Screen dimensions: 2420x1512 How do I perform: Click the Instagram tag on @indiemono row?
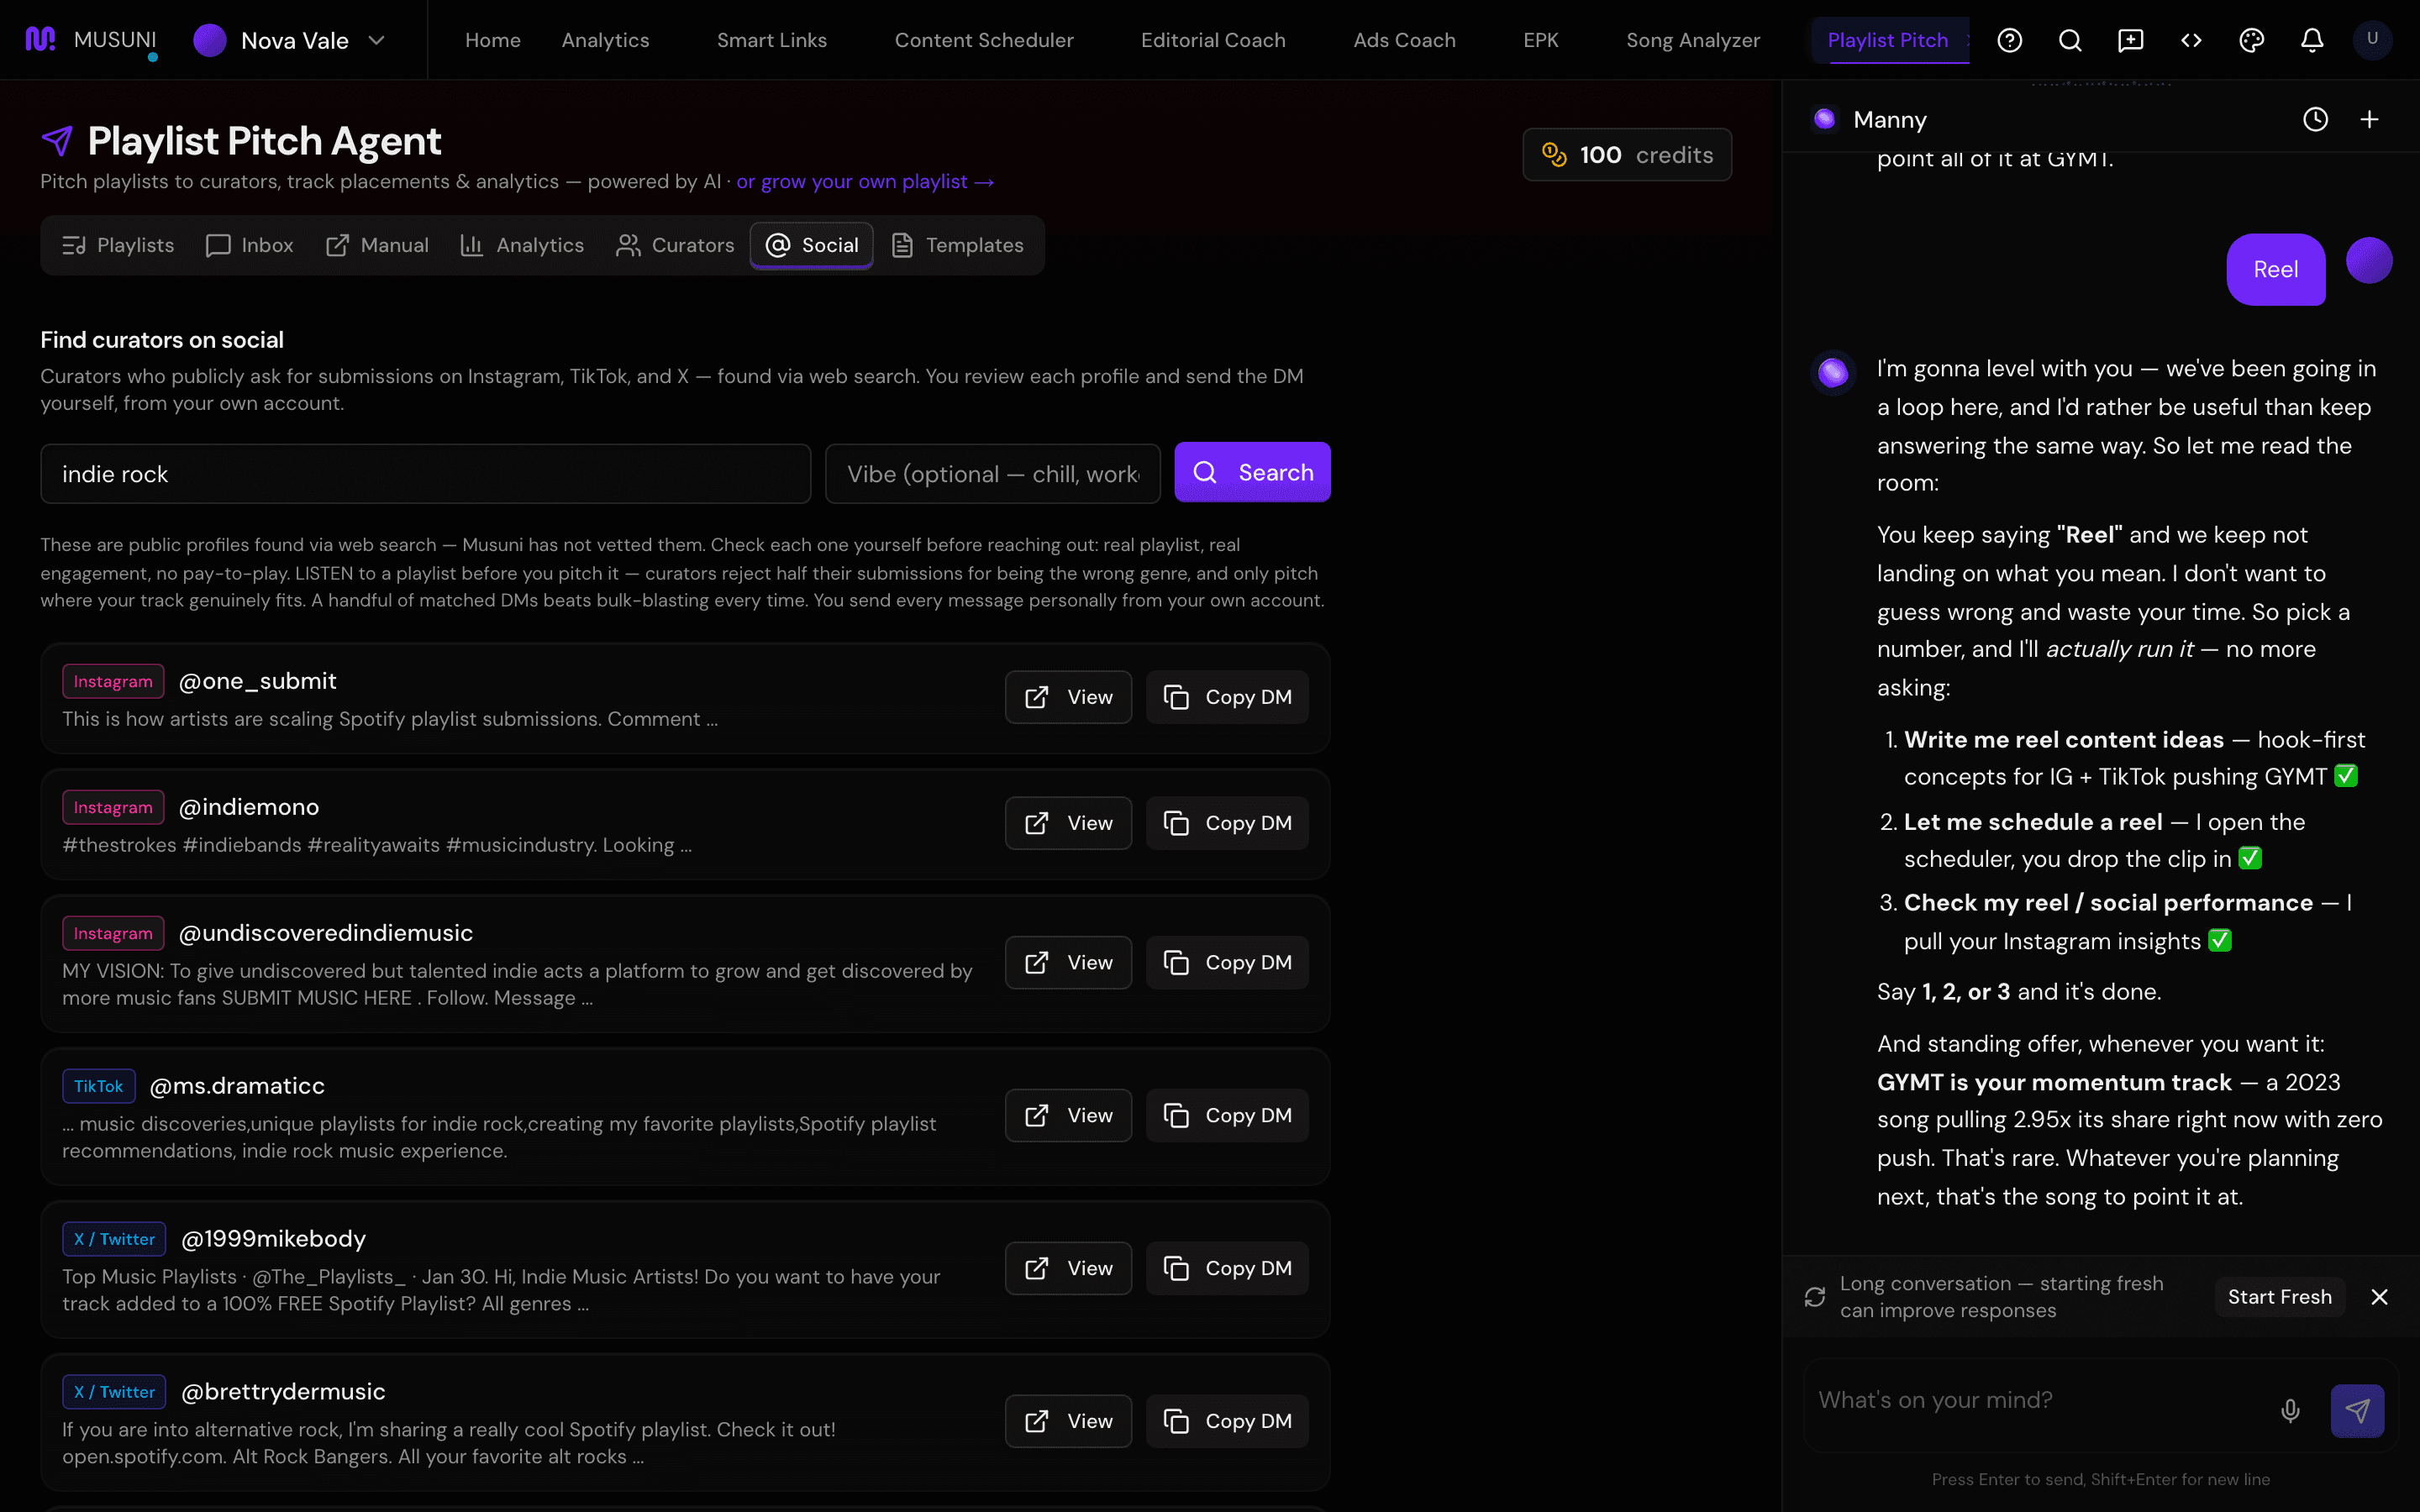(x=113, y=807)
